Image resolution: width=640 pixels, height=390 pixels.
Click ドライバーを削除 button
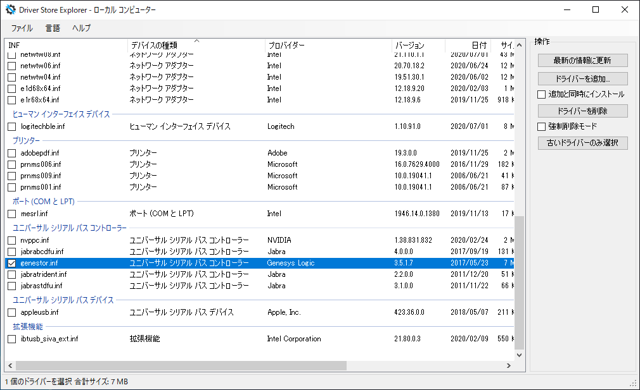[x=582, y=111]
